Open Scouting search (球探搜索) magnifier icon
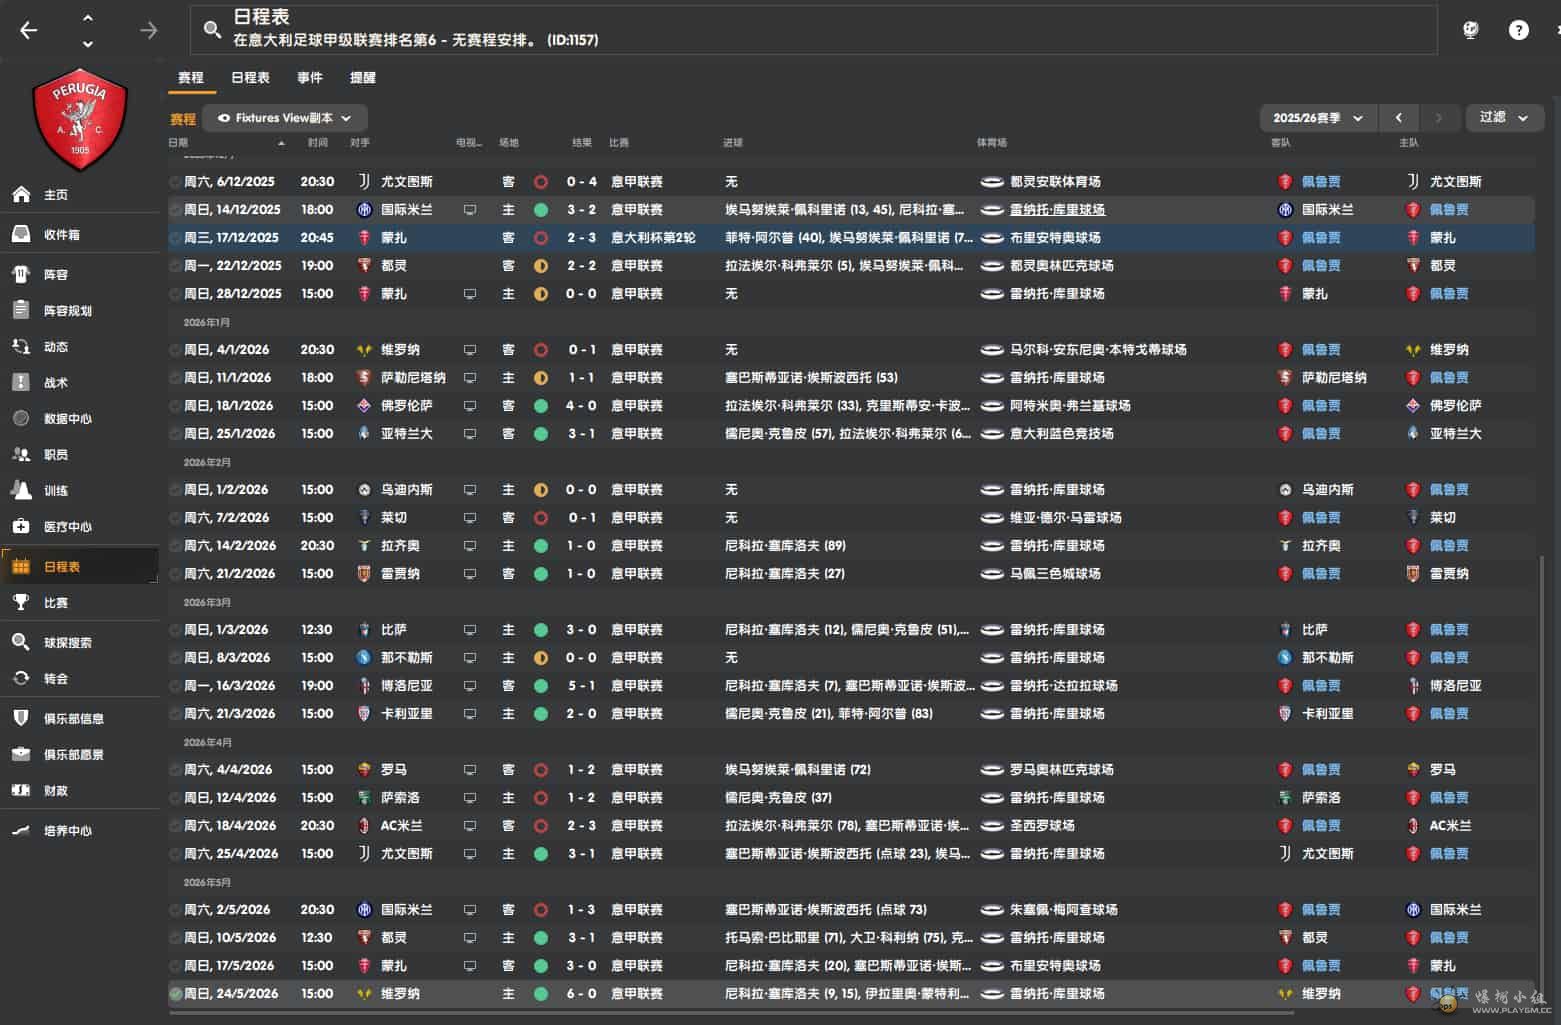Image resolution: width=1561 pixels, height=1025 pixels. point(21,642)
